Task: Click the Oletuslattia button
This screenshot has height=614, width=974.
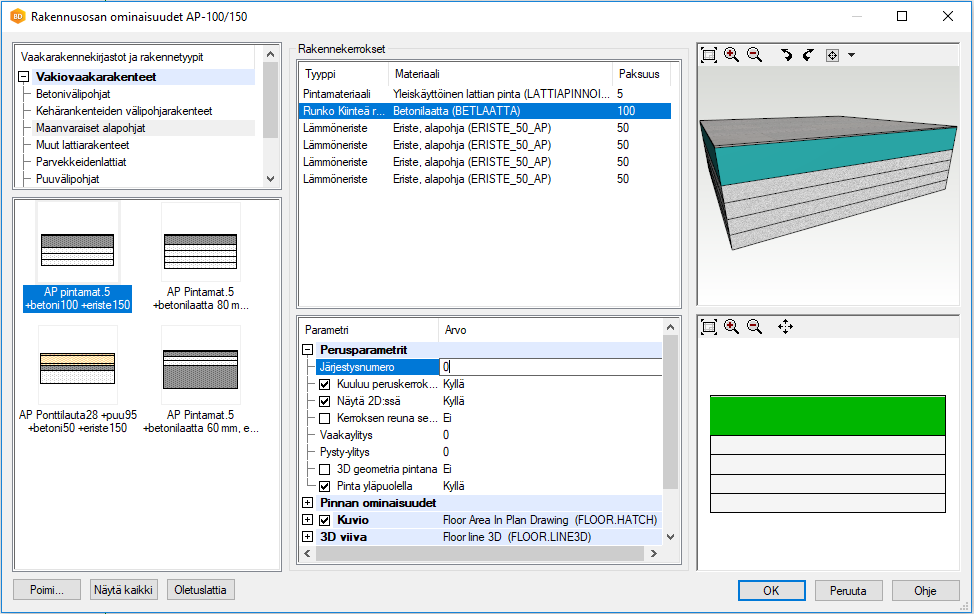Action: (x=201, y=590)
